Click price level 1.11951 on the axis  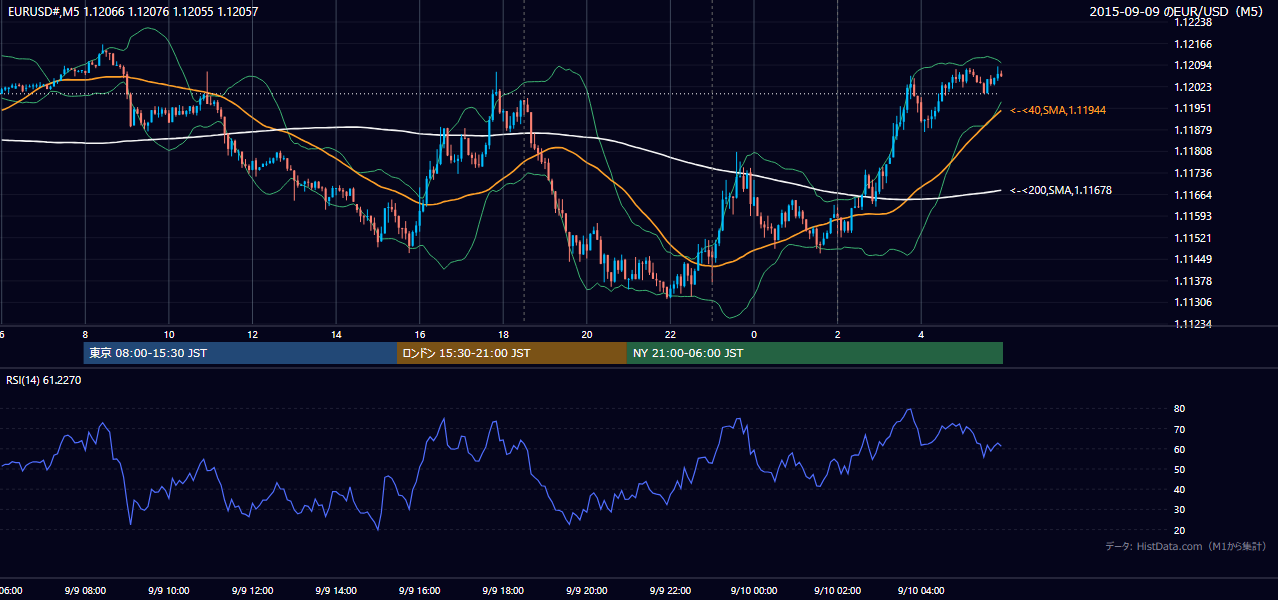click(x=1193, y=108)
